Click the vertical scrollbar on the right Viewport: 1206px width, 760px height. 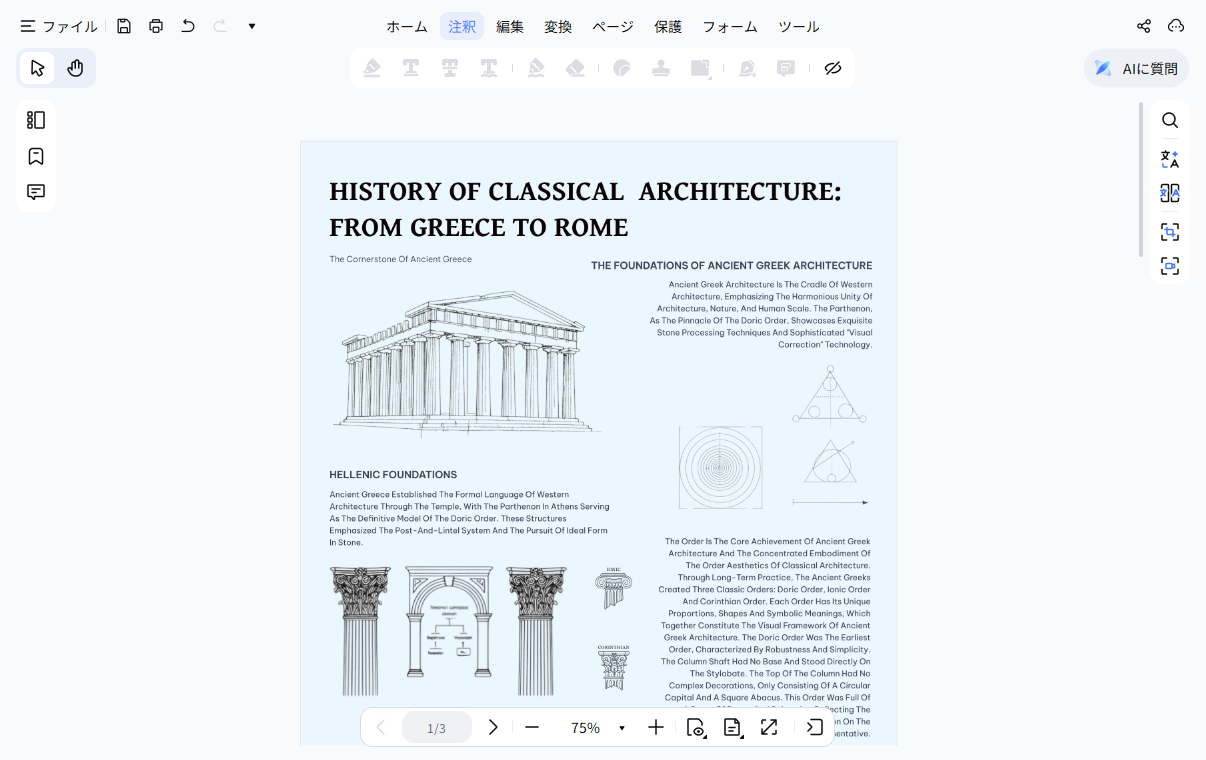(x=1141, y=180)
